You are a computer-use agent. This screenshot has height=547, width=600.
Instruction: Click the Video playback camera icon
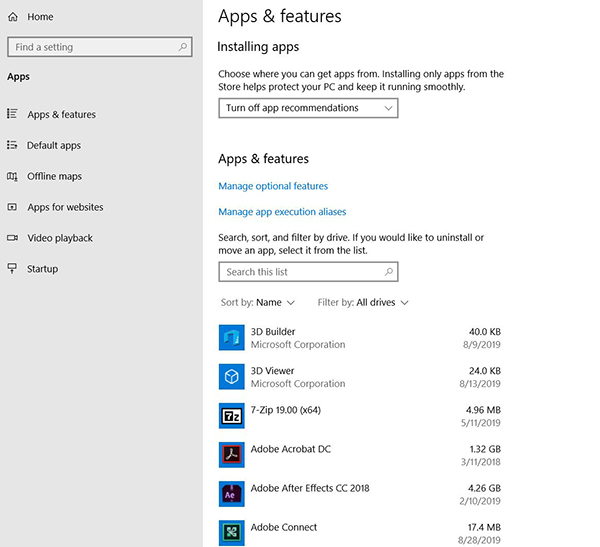12,238
